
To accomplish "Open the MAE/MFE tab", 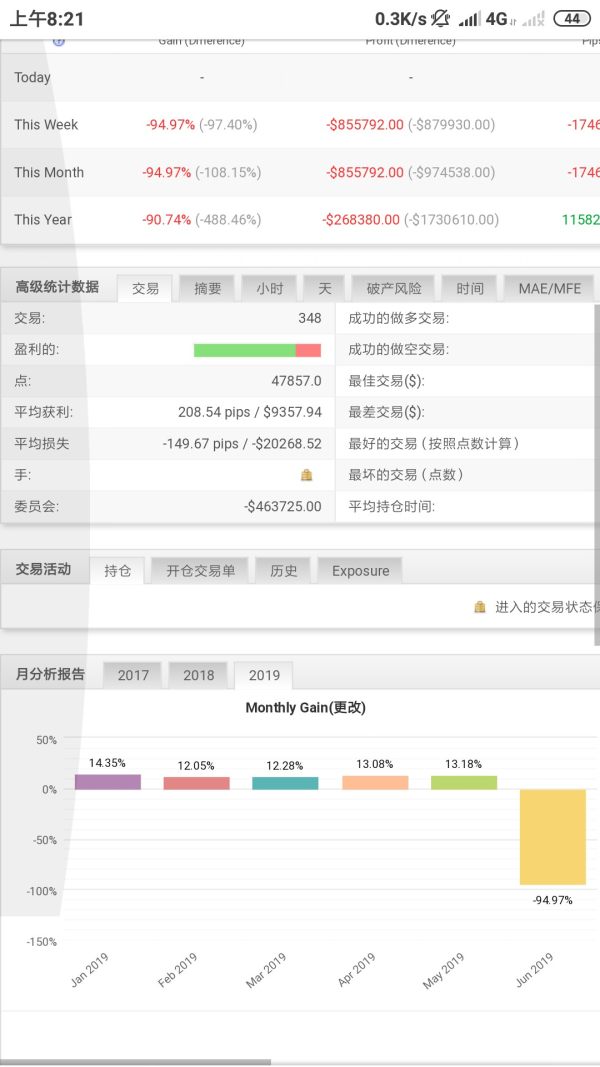I will pos(549,288).
